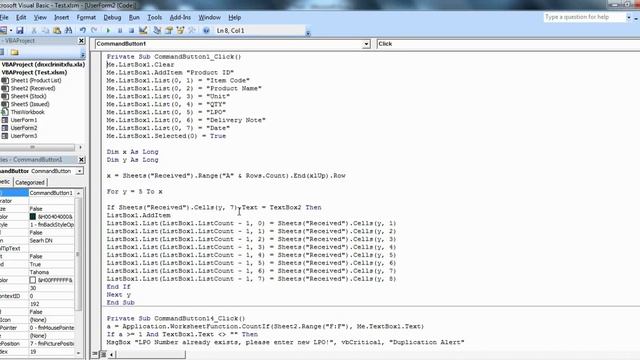The height and width of the screenshot is (360, 640).
Task: Open the Toolbox toolbar icon
Action: pos(192,31)
